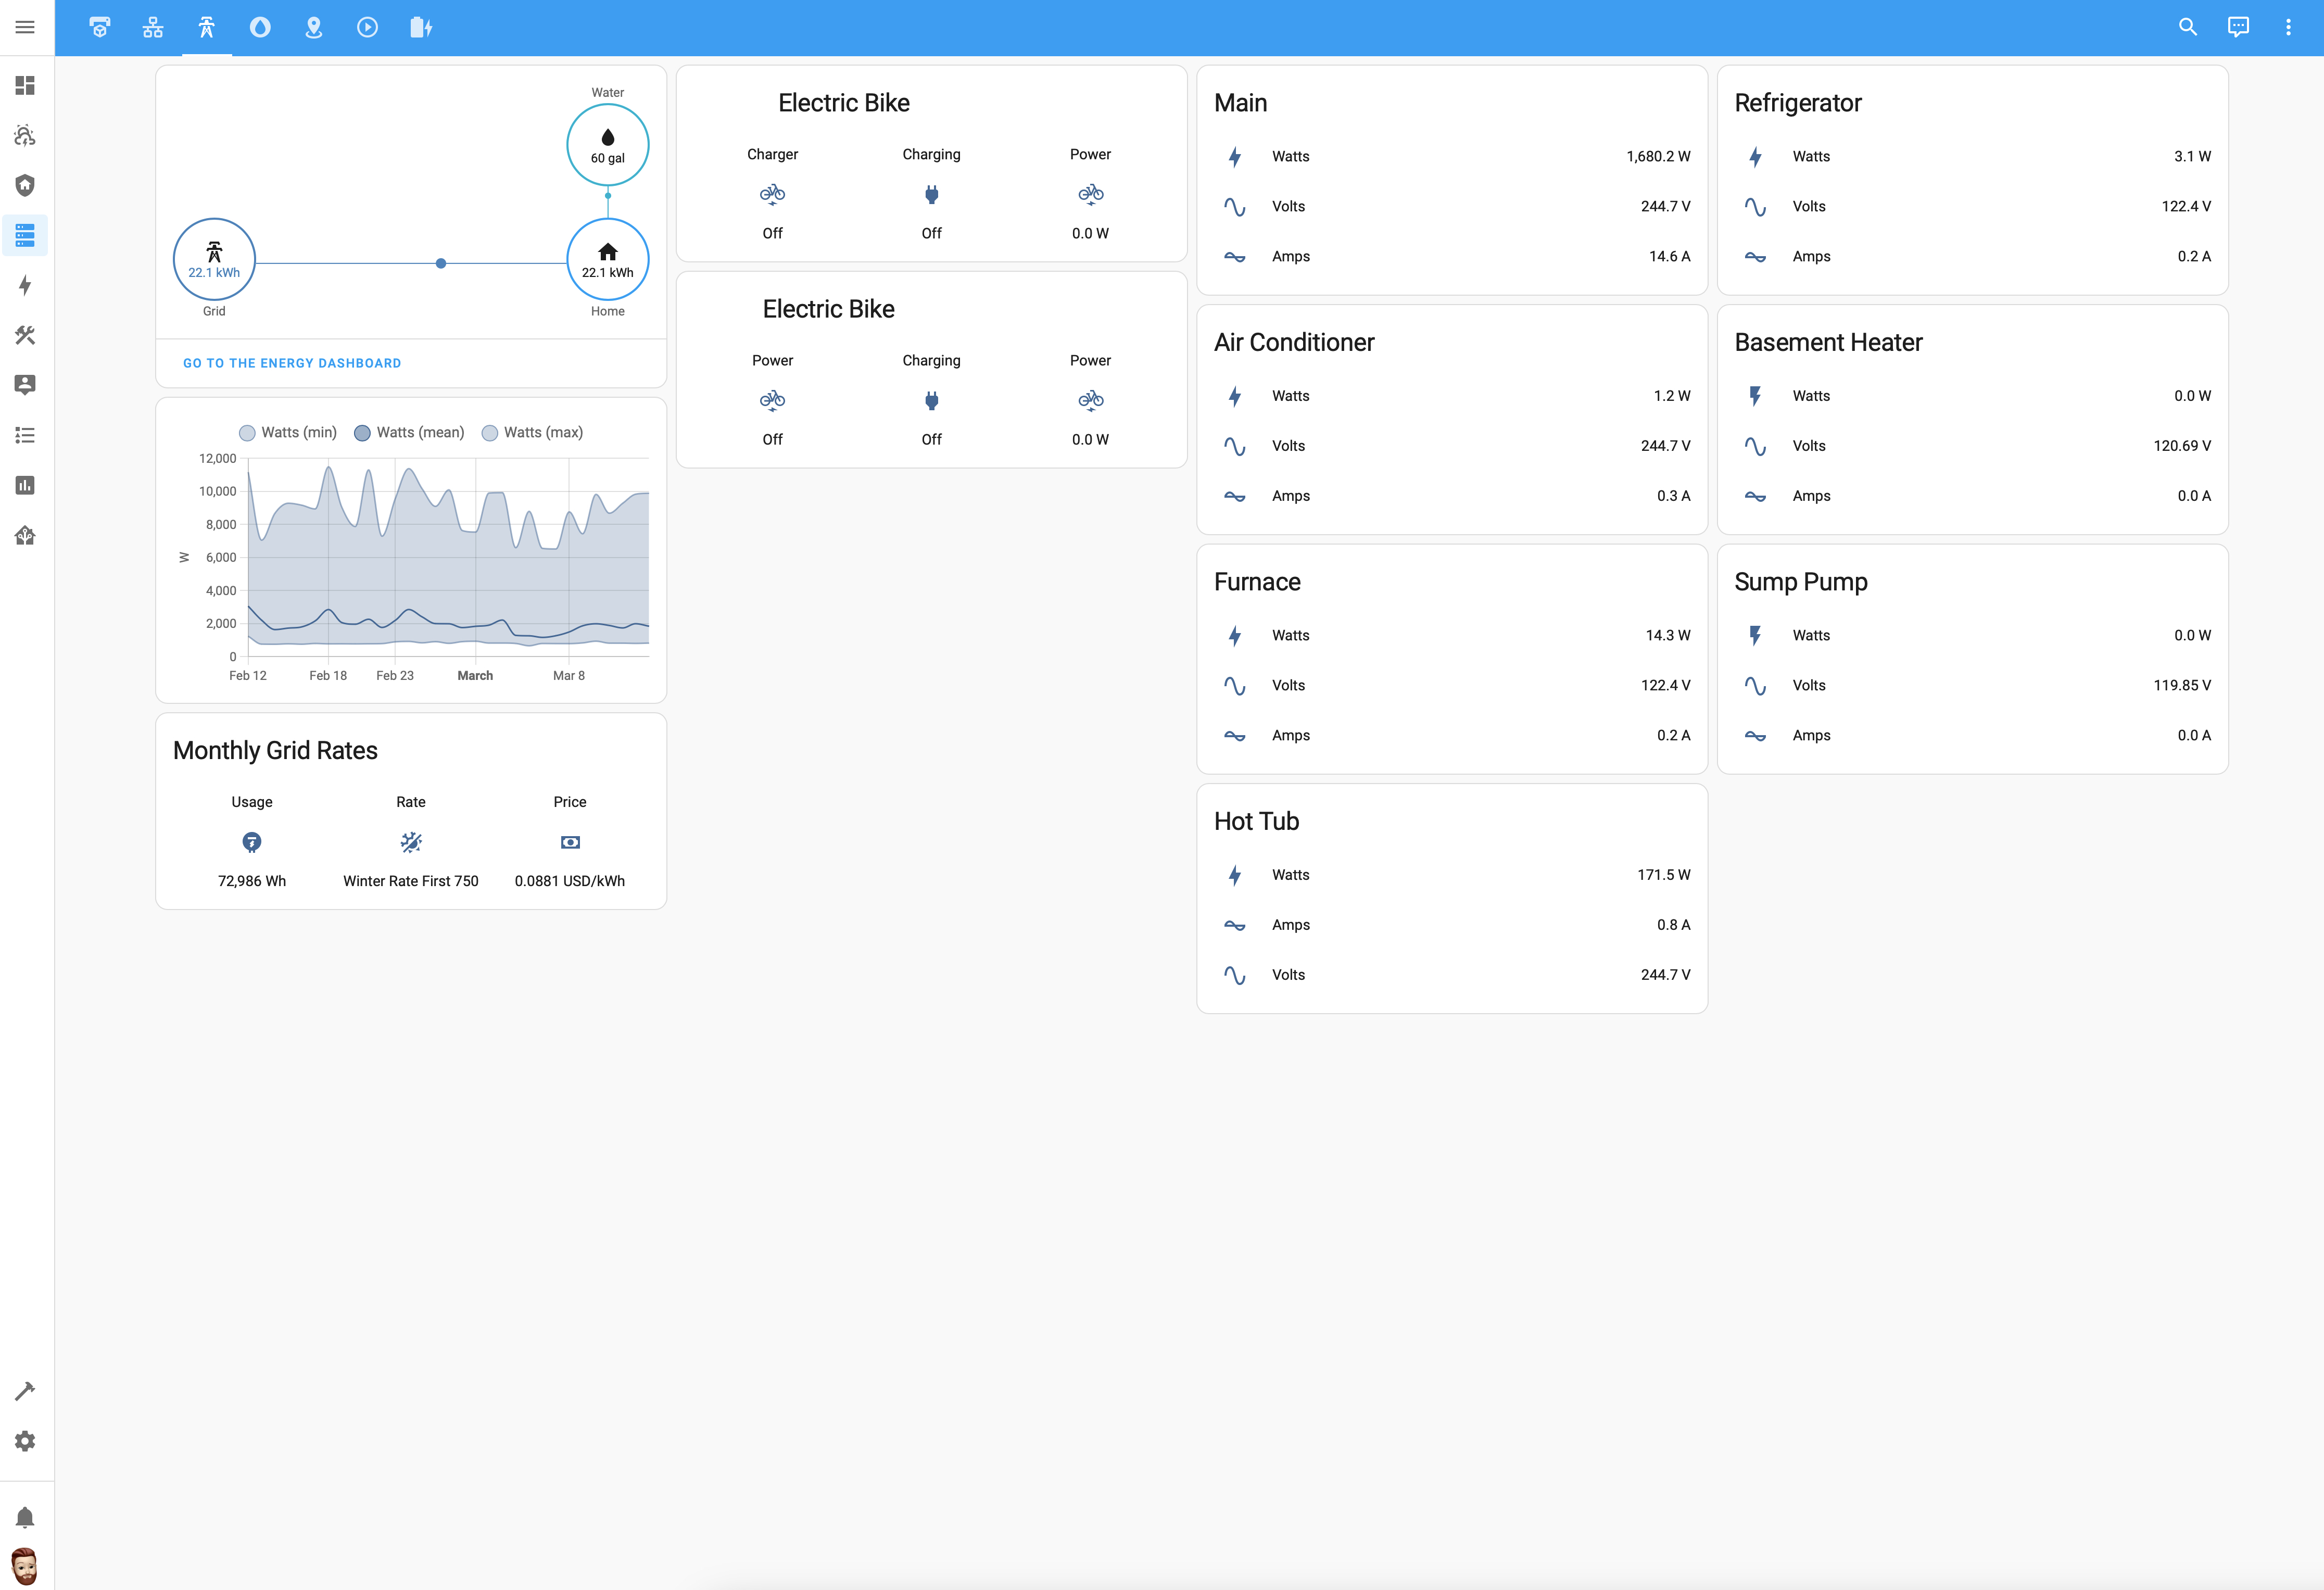Image resolution: width=2324 pixels, height=1590 pixels.
Task: Click the Water 60 gal circle
Action: click(x=607, y=145)
